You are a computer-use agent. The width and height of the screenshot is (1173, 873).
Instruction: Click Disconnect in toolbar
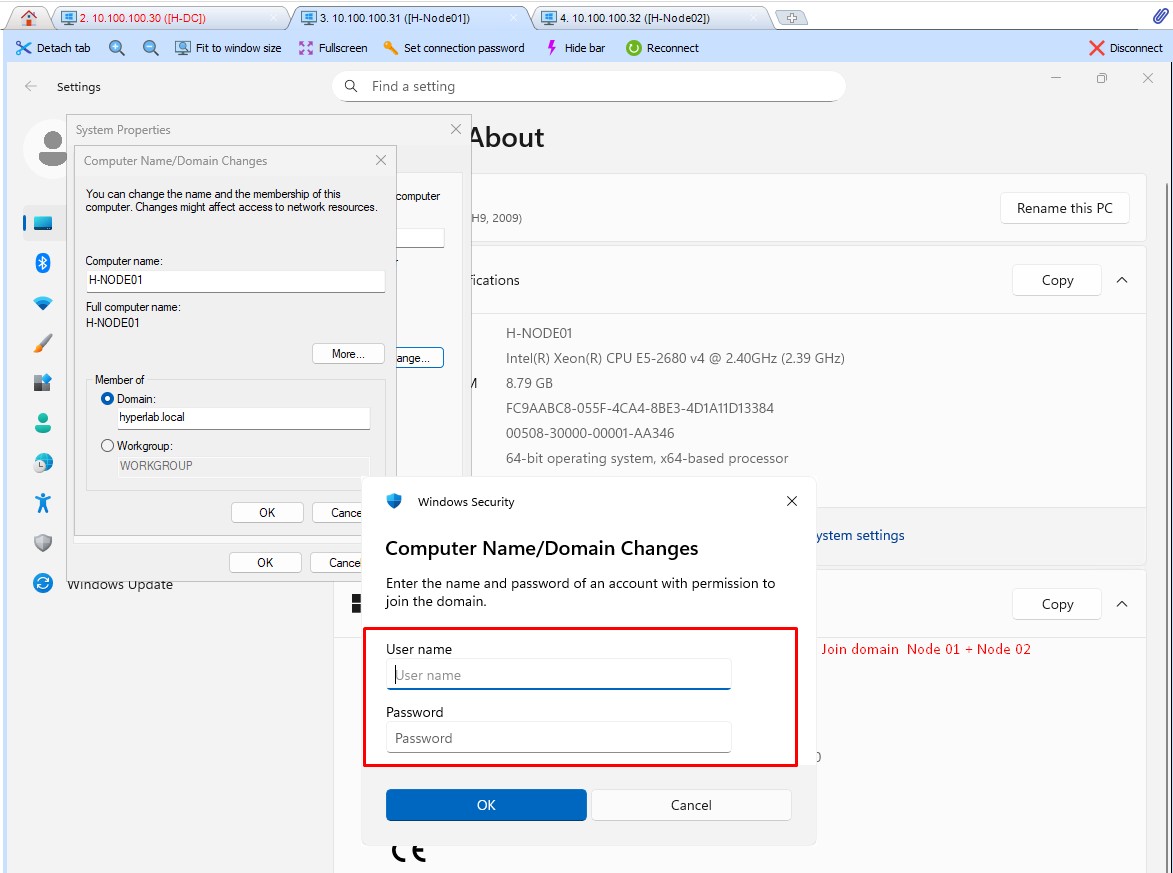tap(1125, 48)
